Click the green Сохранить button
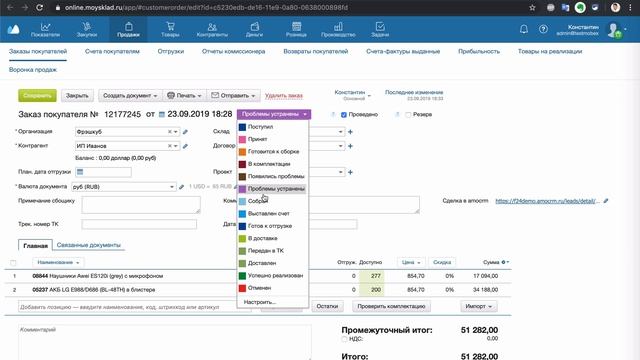The image size is (640, 360). click(x=37, y=96)
